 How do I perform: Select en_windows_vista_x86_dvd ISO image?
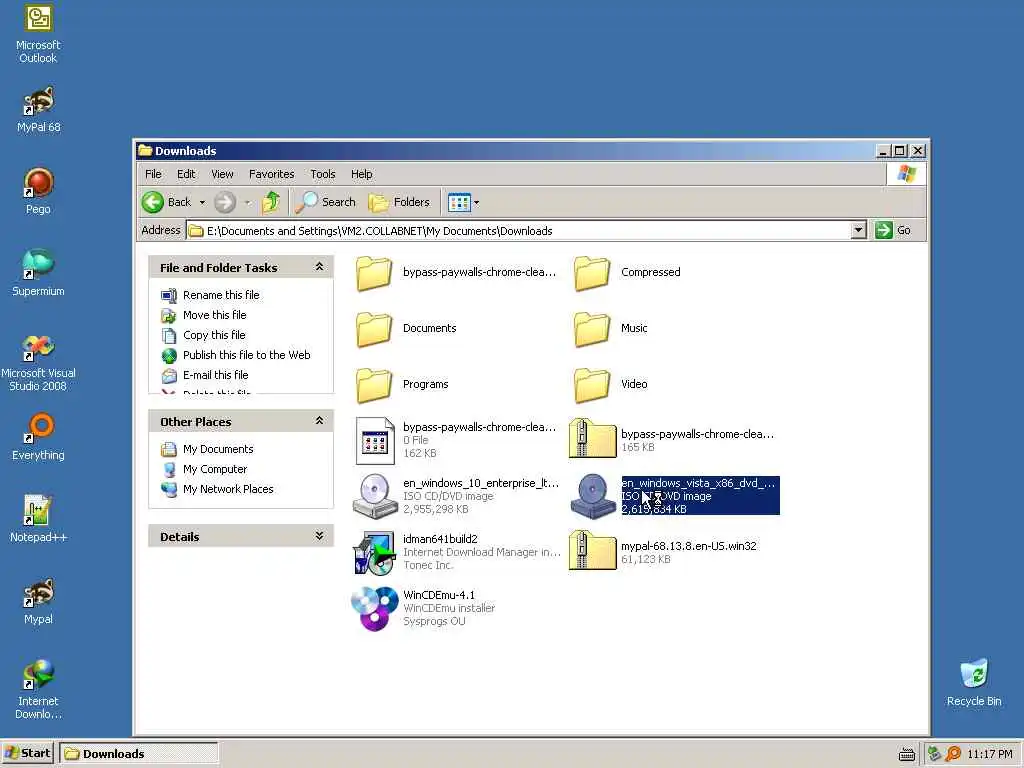[x=675, y=496]
